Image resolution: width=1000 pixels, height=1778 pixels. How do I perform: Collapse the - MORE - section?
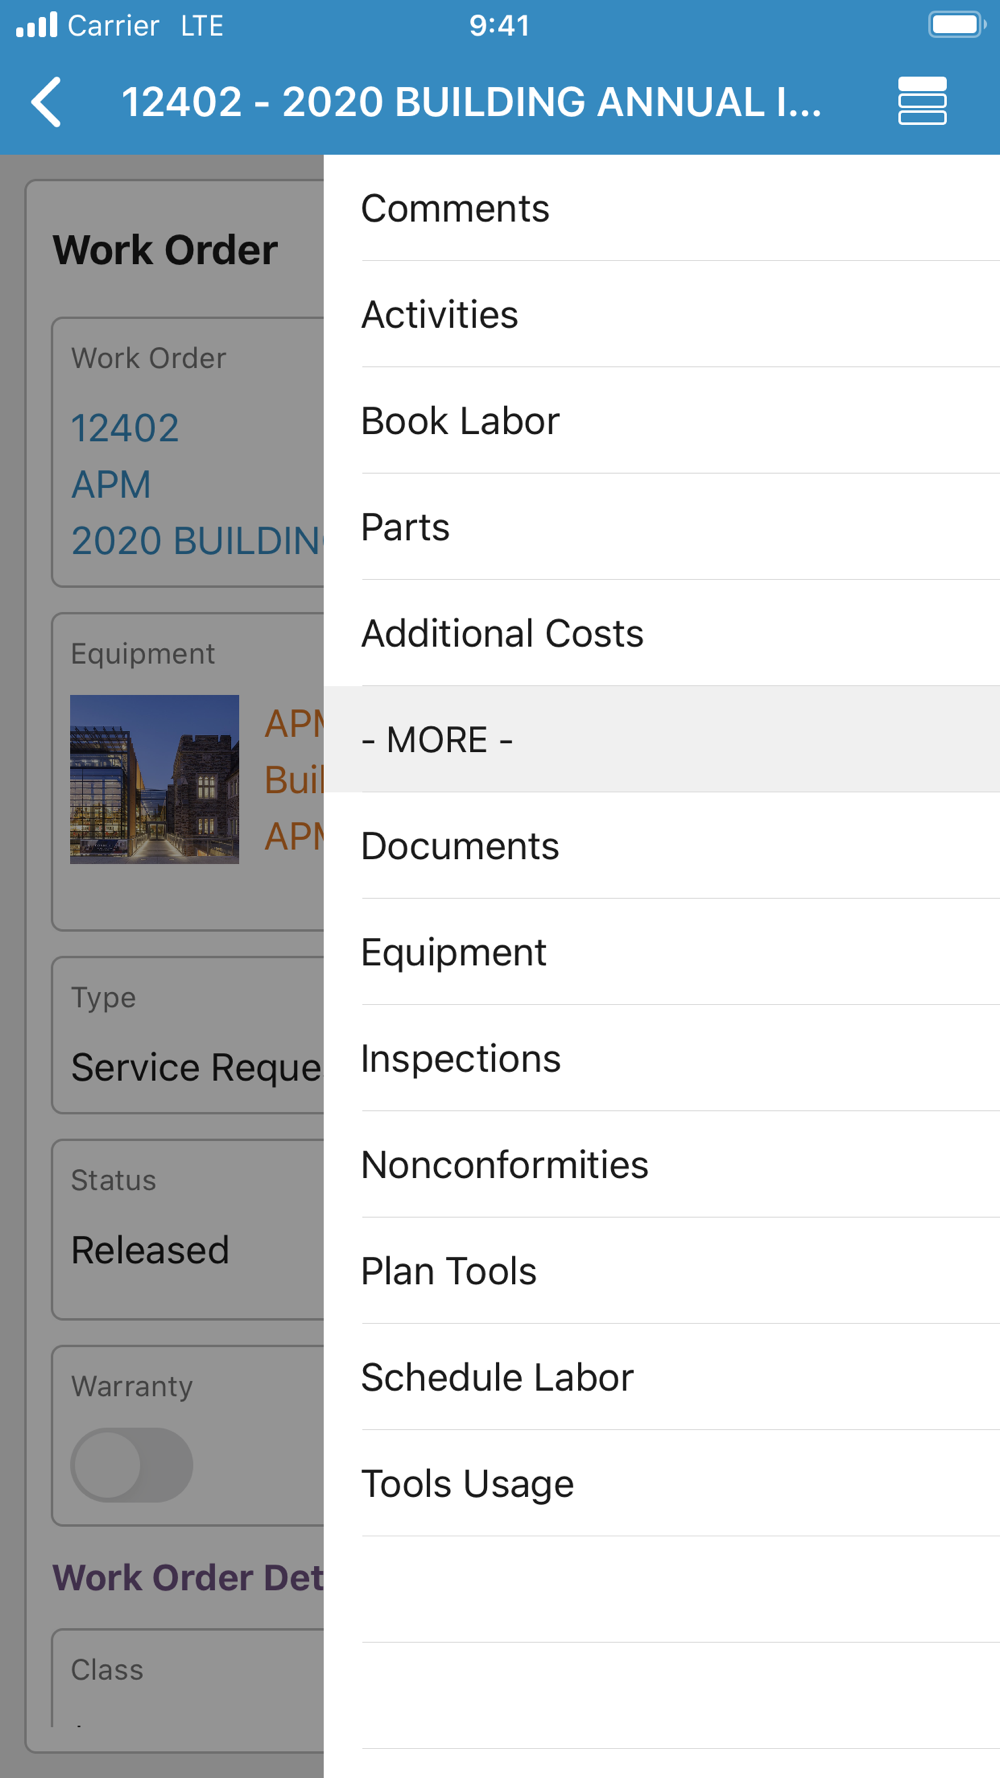pos(662,740)
